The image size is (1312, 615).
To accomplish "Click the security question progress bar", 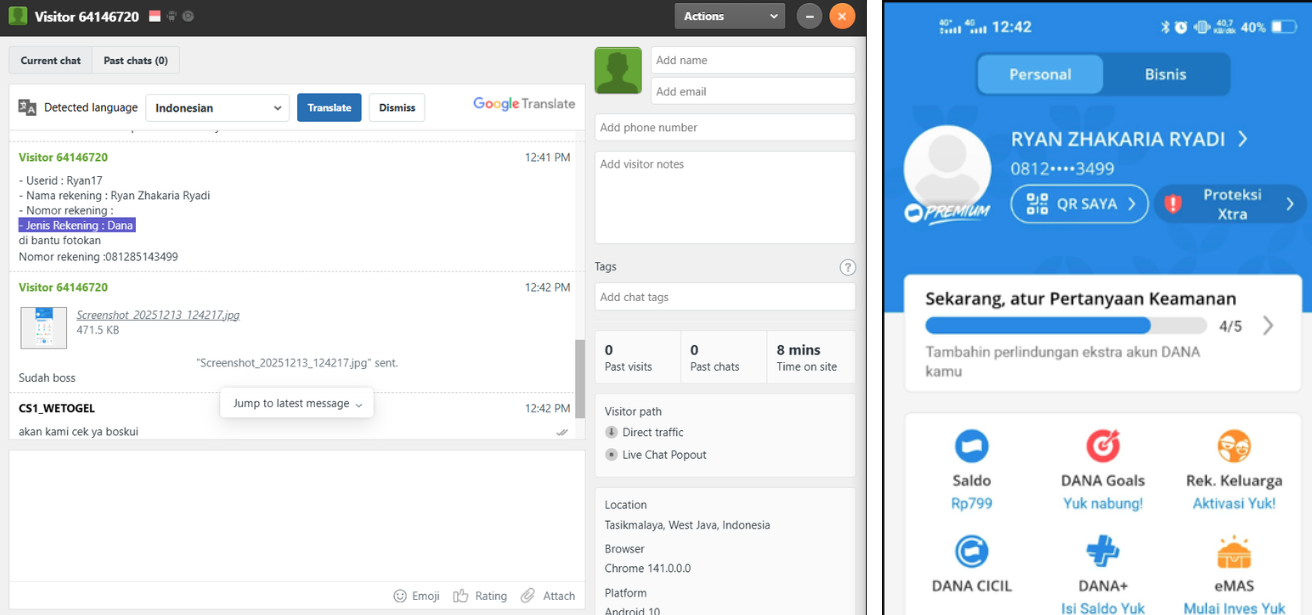I will (x=1066, y=326).
